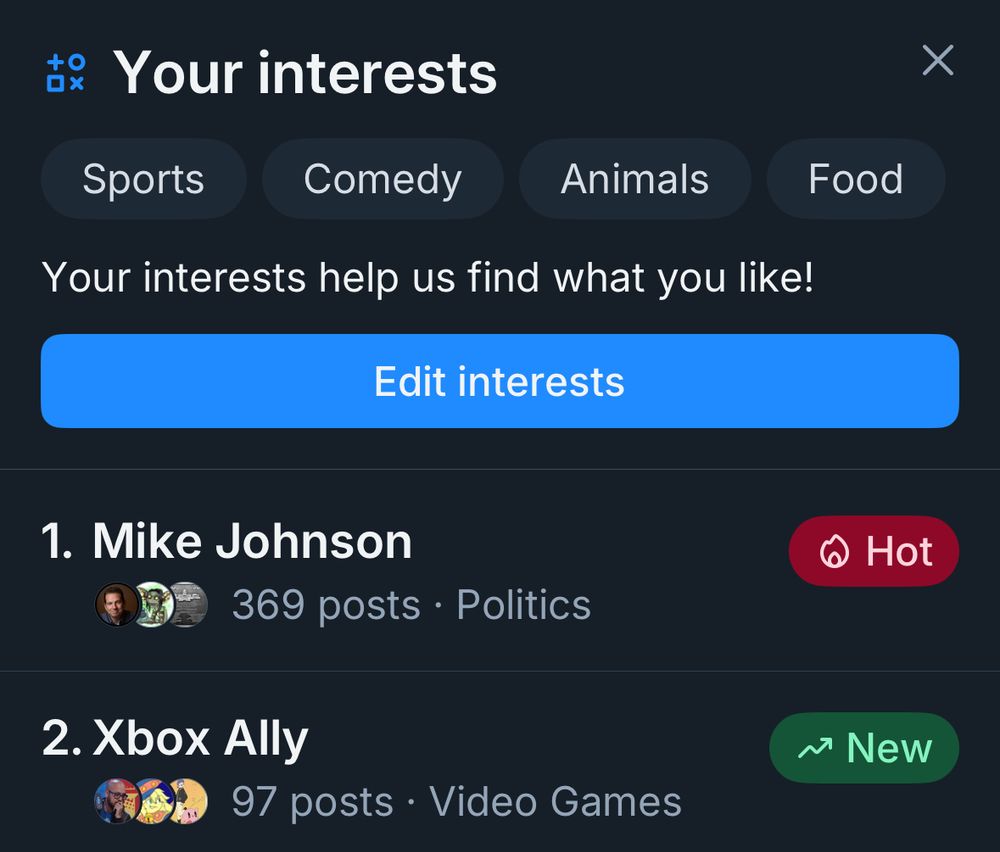This screenshot has width=1000, height=852.
Task: Click the 97 posts text under Xbox Ally
Action: tap(312, 801)
